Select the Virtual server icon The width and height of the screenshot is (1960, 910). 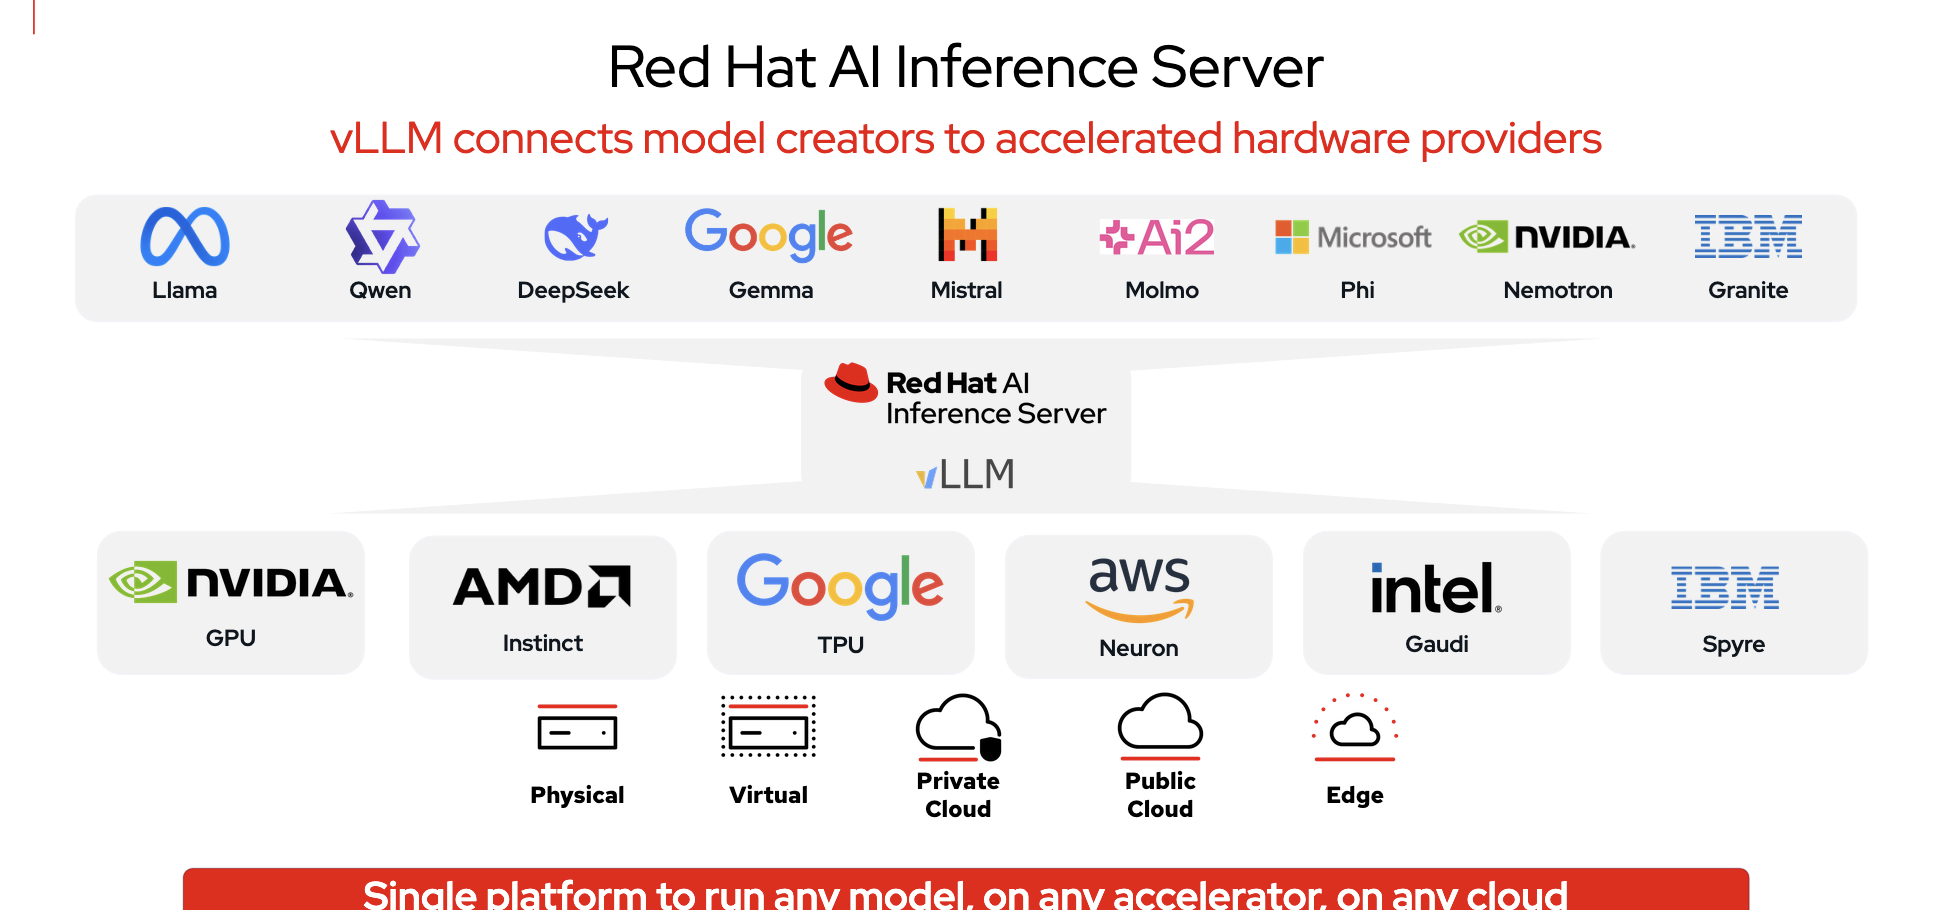pos(768,727)
